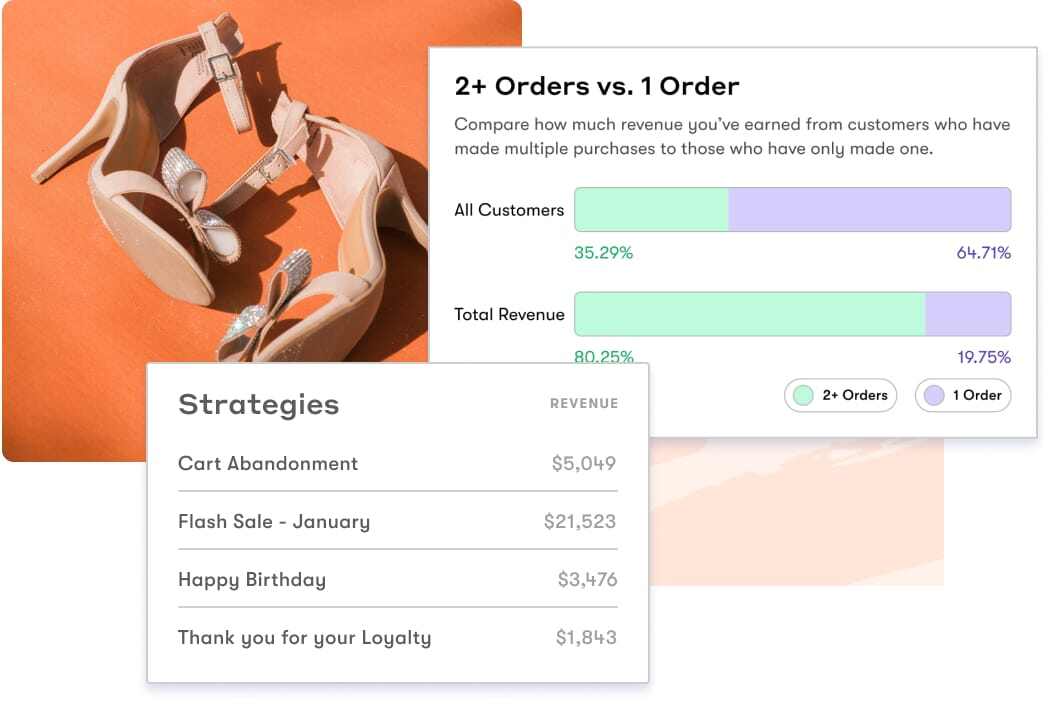Viewport: 1052px width, 704px height.
Task: Click the 80.25% percentage label
Action: click(x=602, y=357)
